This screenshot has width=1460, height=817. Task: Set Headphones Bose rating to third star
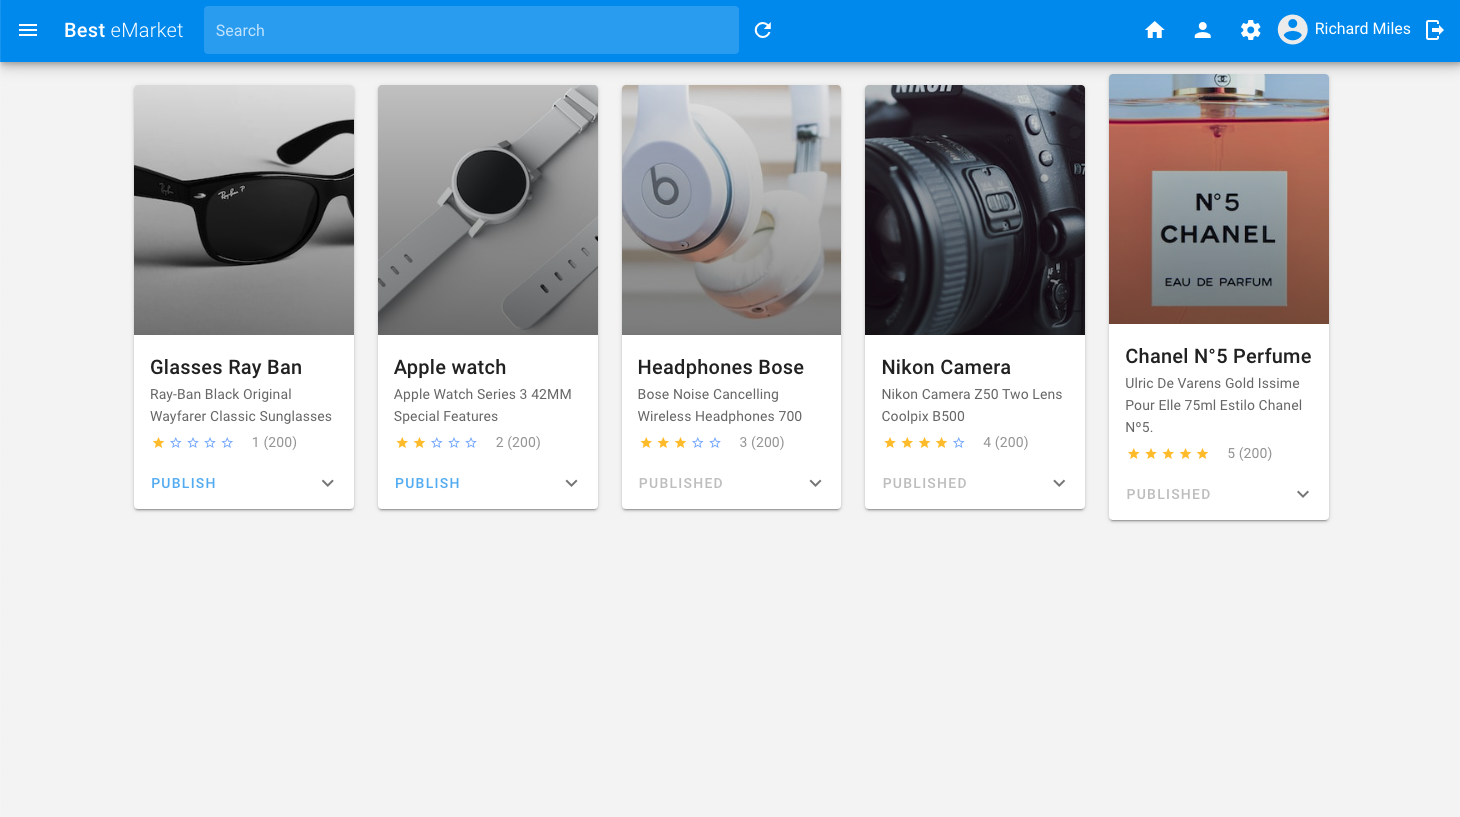(680, 442)
